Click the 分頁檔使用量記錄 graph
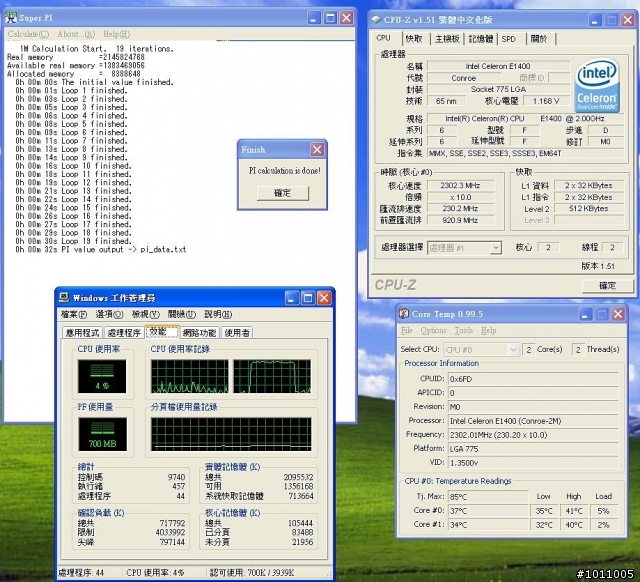Screen dimensions: 640x582 pyautogui.click(x=231, y=434)
